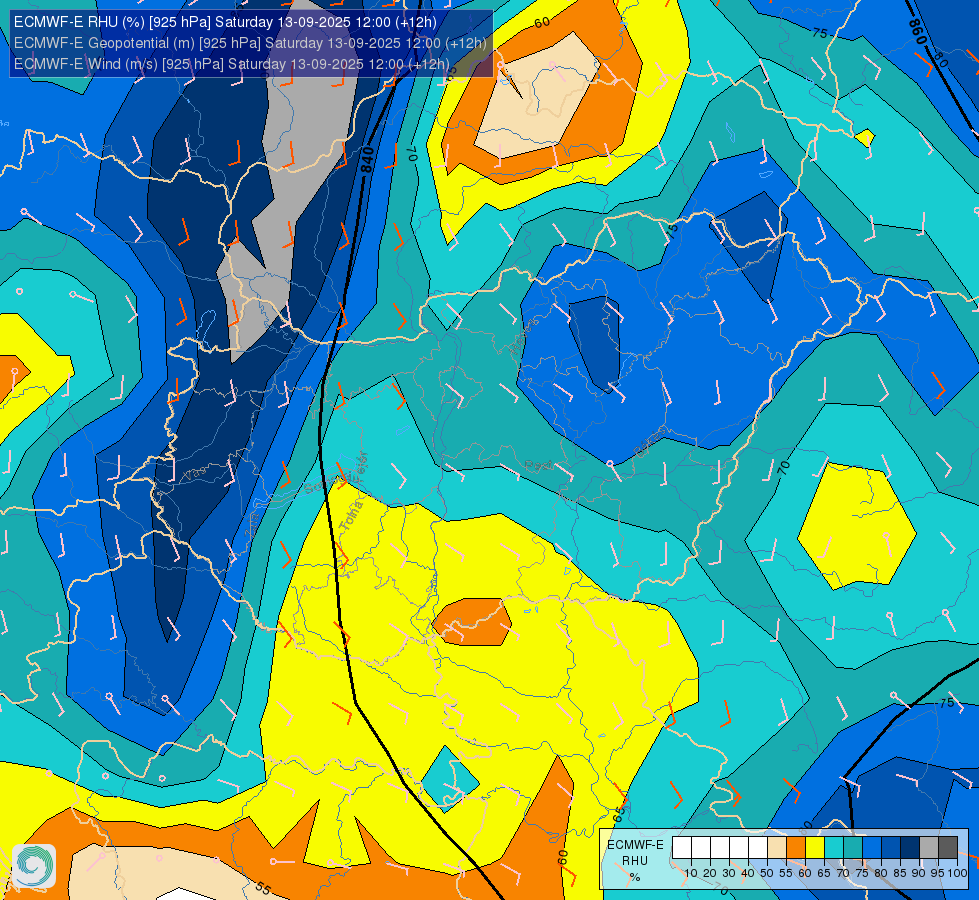Click the 860 geopotential contour label
Image resolution: width=979 pixels, height=900 pixels.
point(917,32)
